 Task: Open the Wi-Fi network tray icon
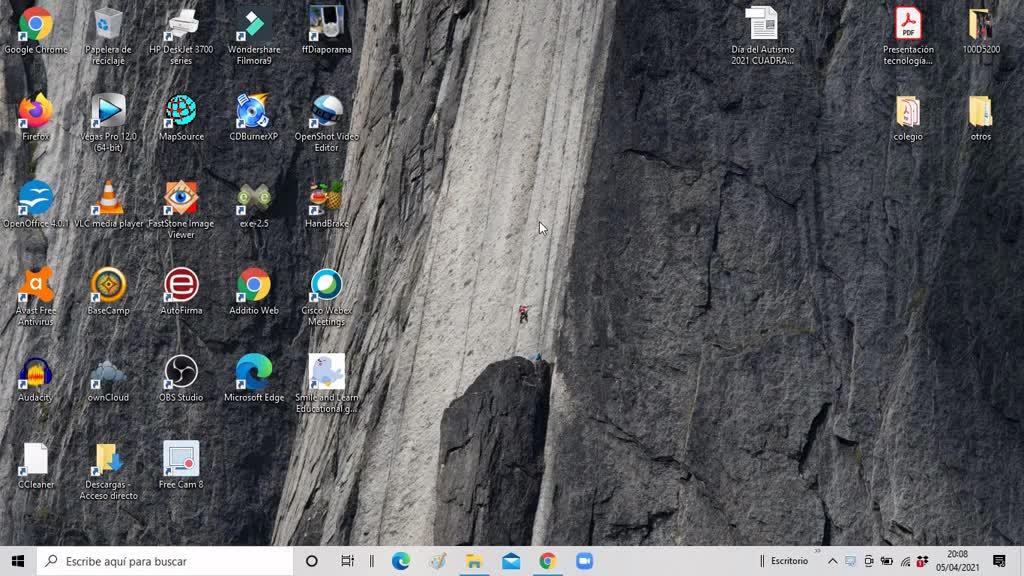(904, 561)
